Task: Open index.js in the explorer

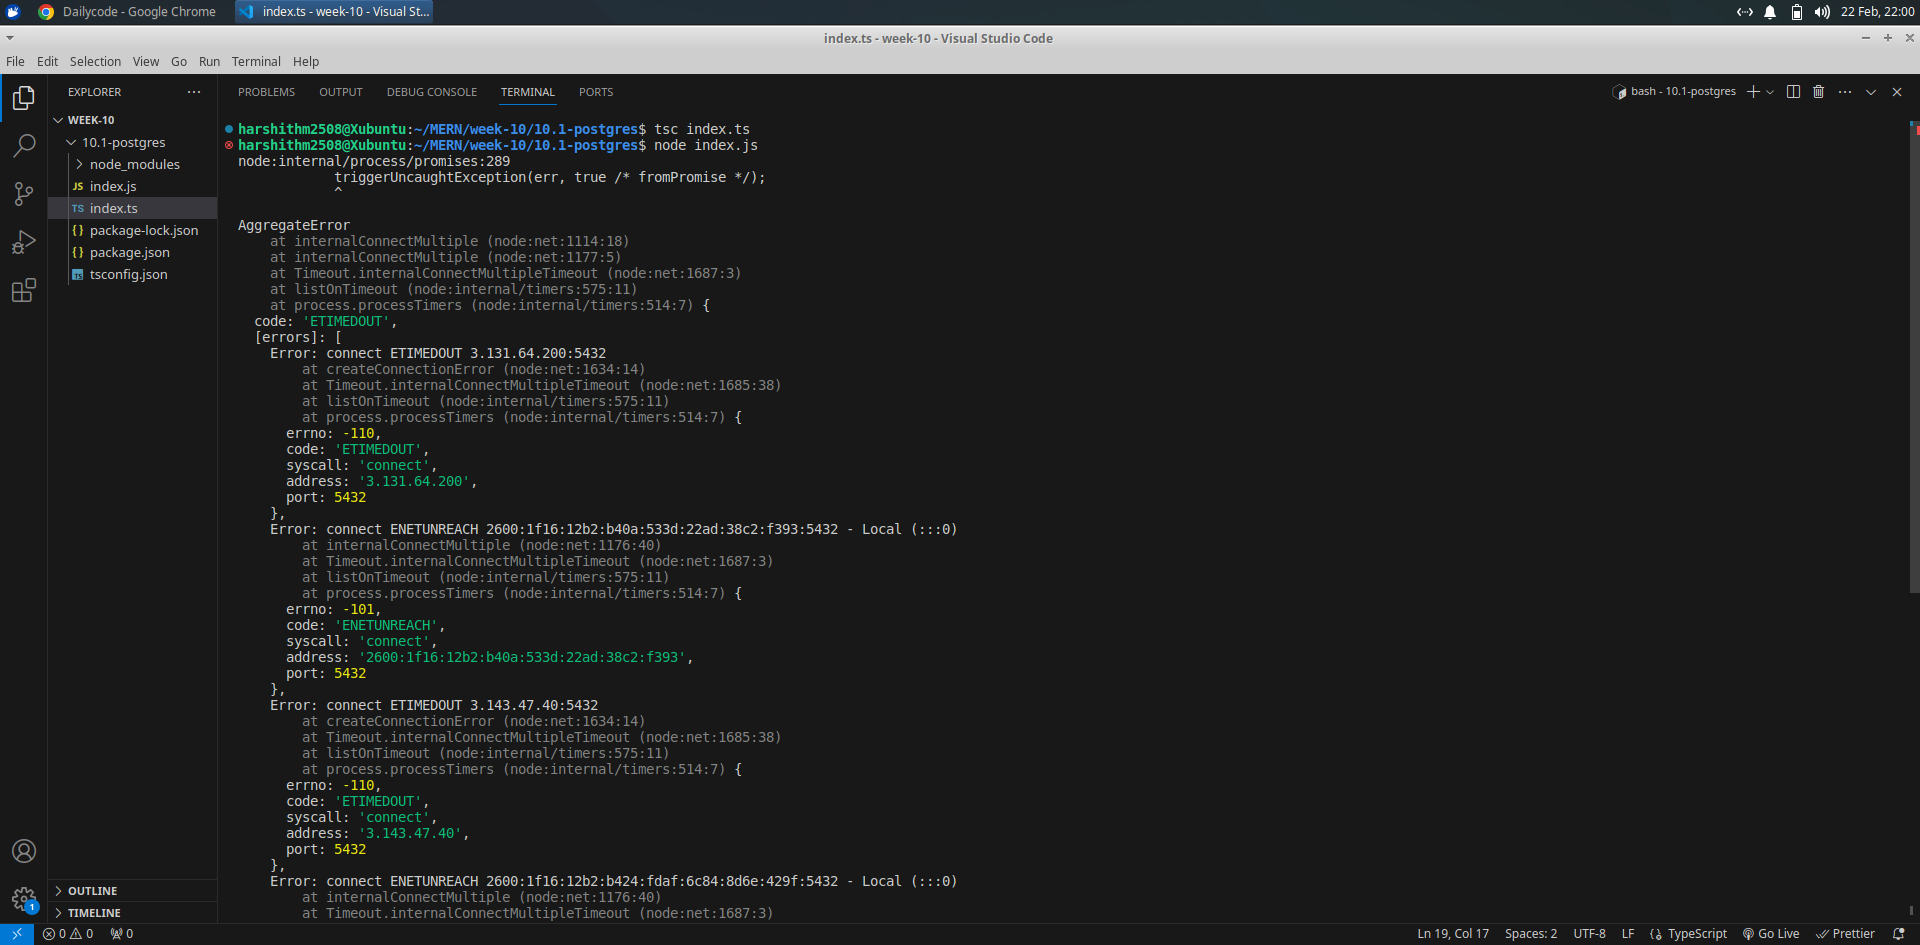Action: 133,187
